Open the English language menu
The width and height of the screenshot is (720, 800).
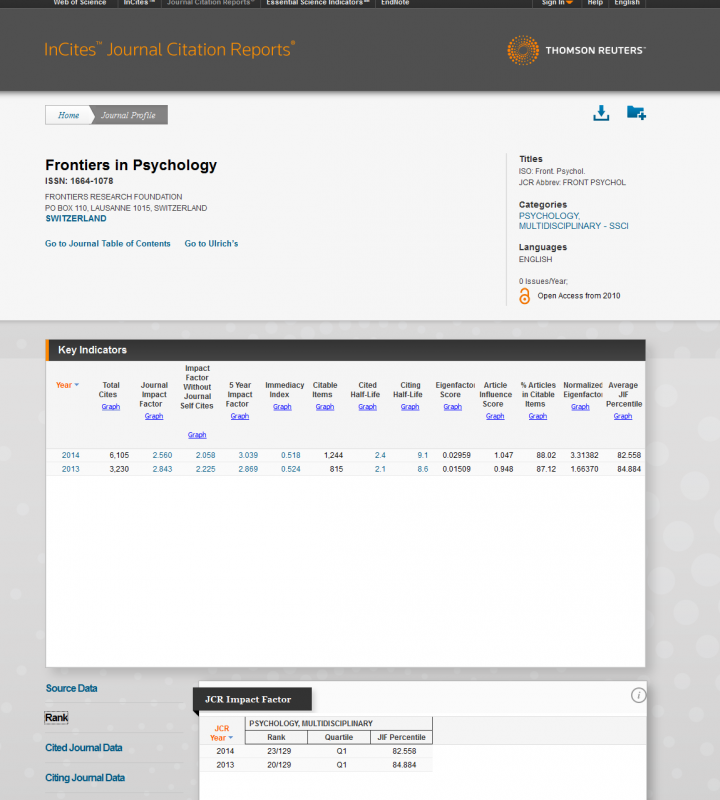coord(627,3)
